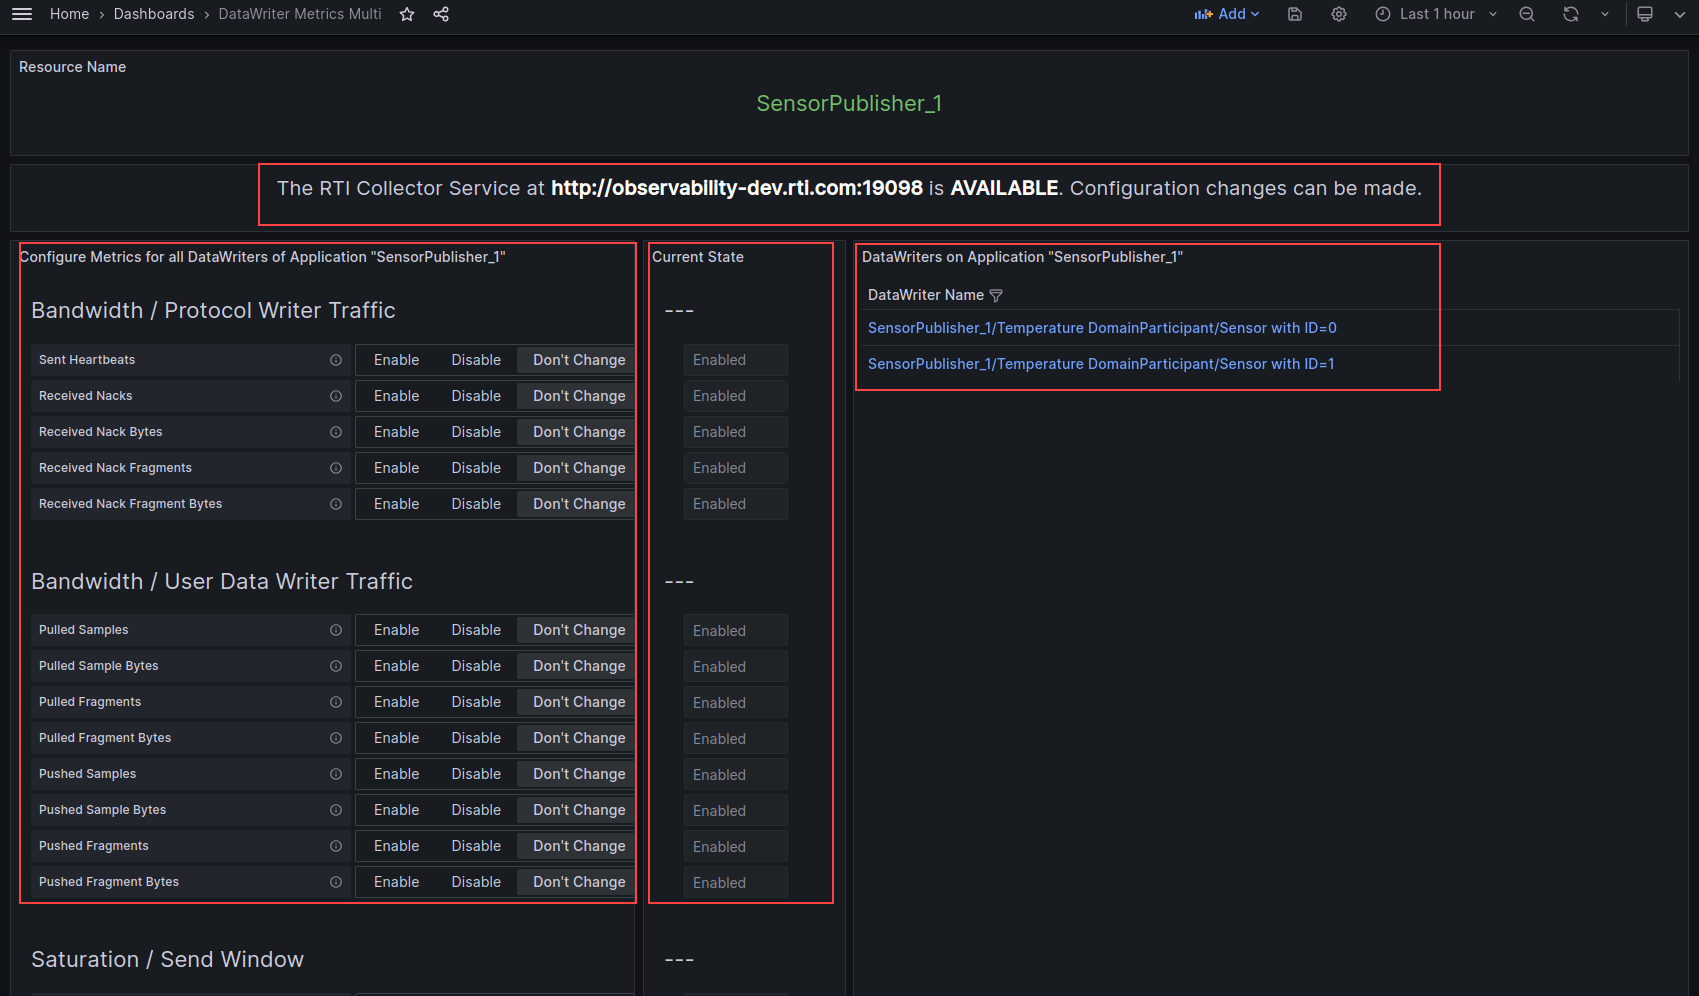Image resolution: width=1699 pixels, height=996 pixels.
Task: Save the dashboard with the floppy disk icon
Action: tap(1294, 14)
